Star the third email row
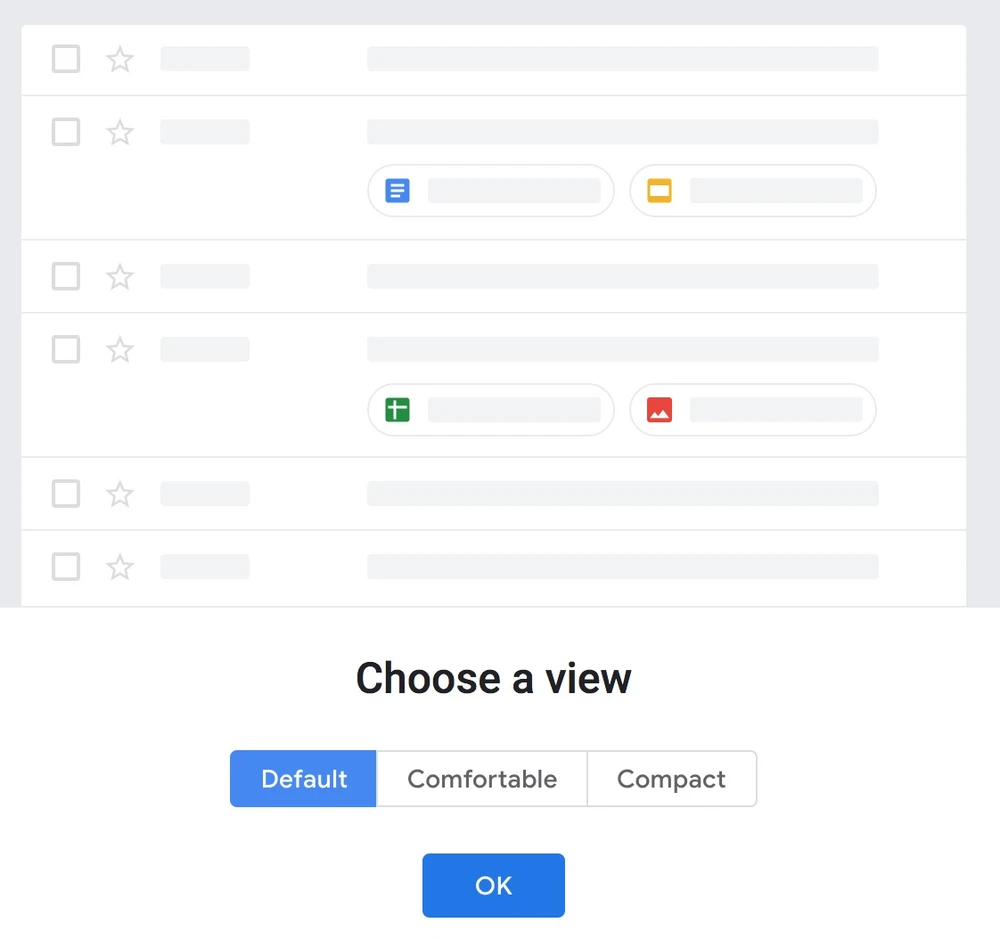Image resolution: width=1000 pixels, height=939 pixels. pos(120,276)
